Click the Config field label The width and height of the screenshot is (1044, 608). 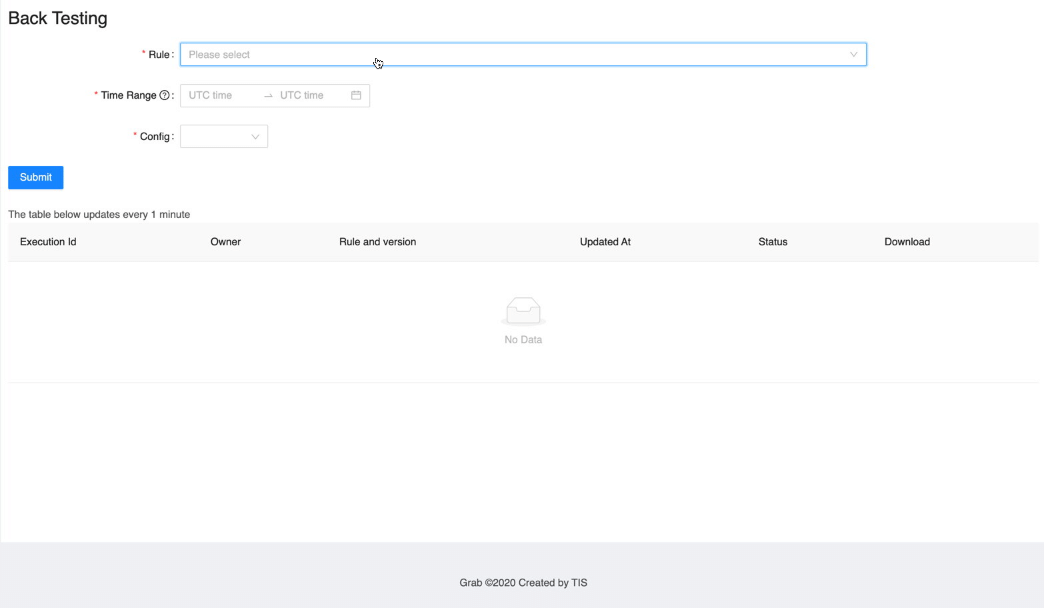coord(155,137)
